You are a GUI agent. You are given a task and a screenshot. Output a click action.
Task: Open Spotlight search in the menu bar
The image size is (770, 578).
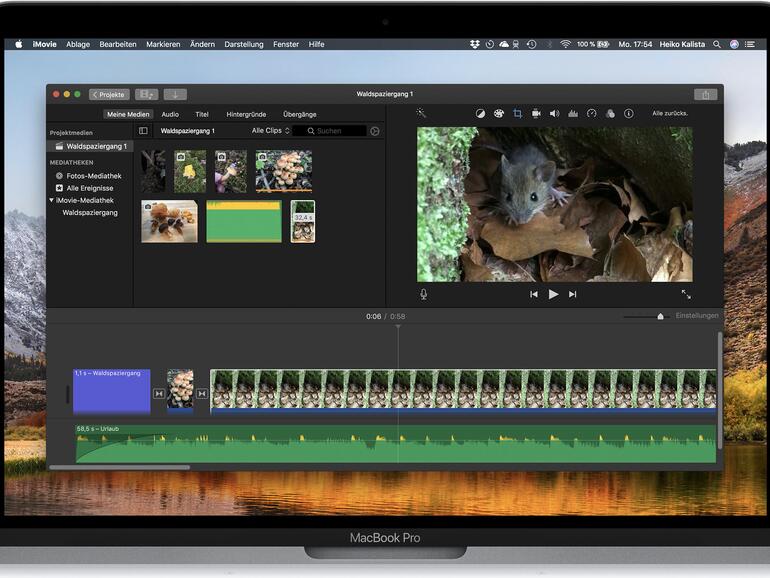tap(717, 44)
